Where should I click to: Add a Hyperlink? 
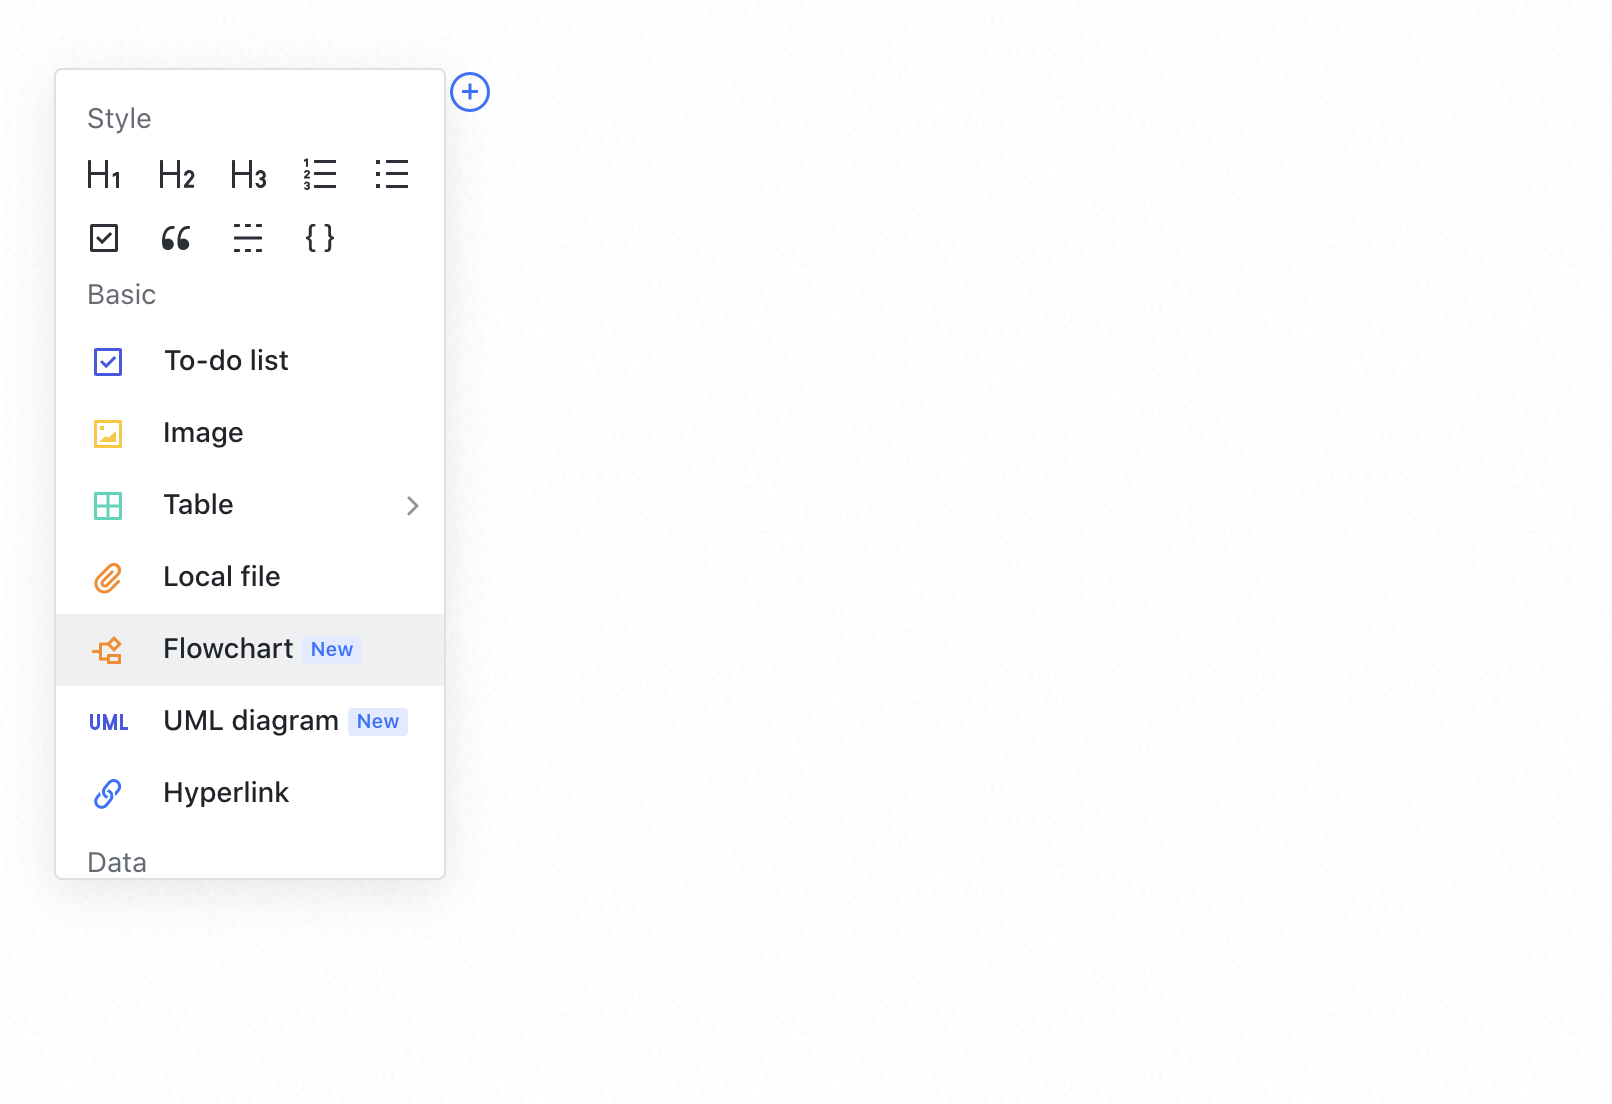point(226,793)
